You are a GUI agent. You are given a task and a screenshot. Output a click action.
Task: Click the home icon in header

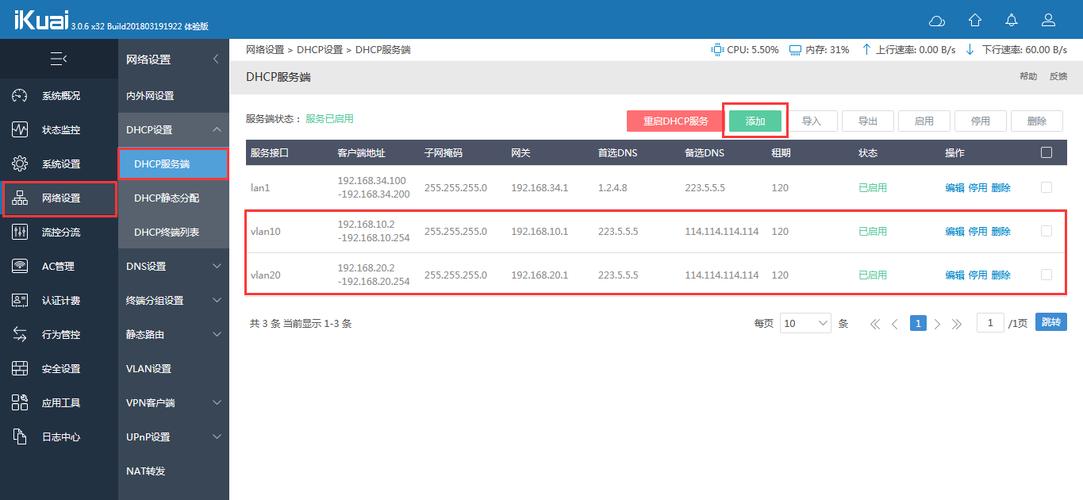975,20
